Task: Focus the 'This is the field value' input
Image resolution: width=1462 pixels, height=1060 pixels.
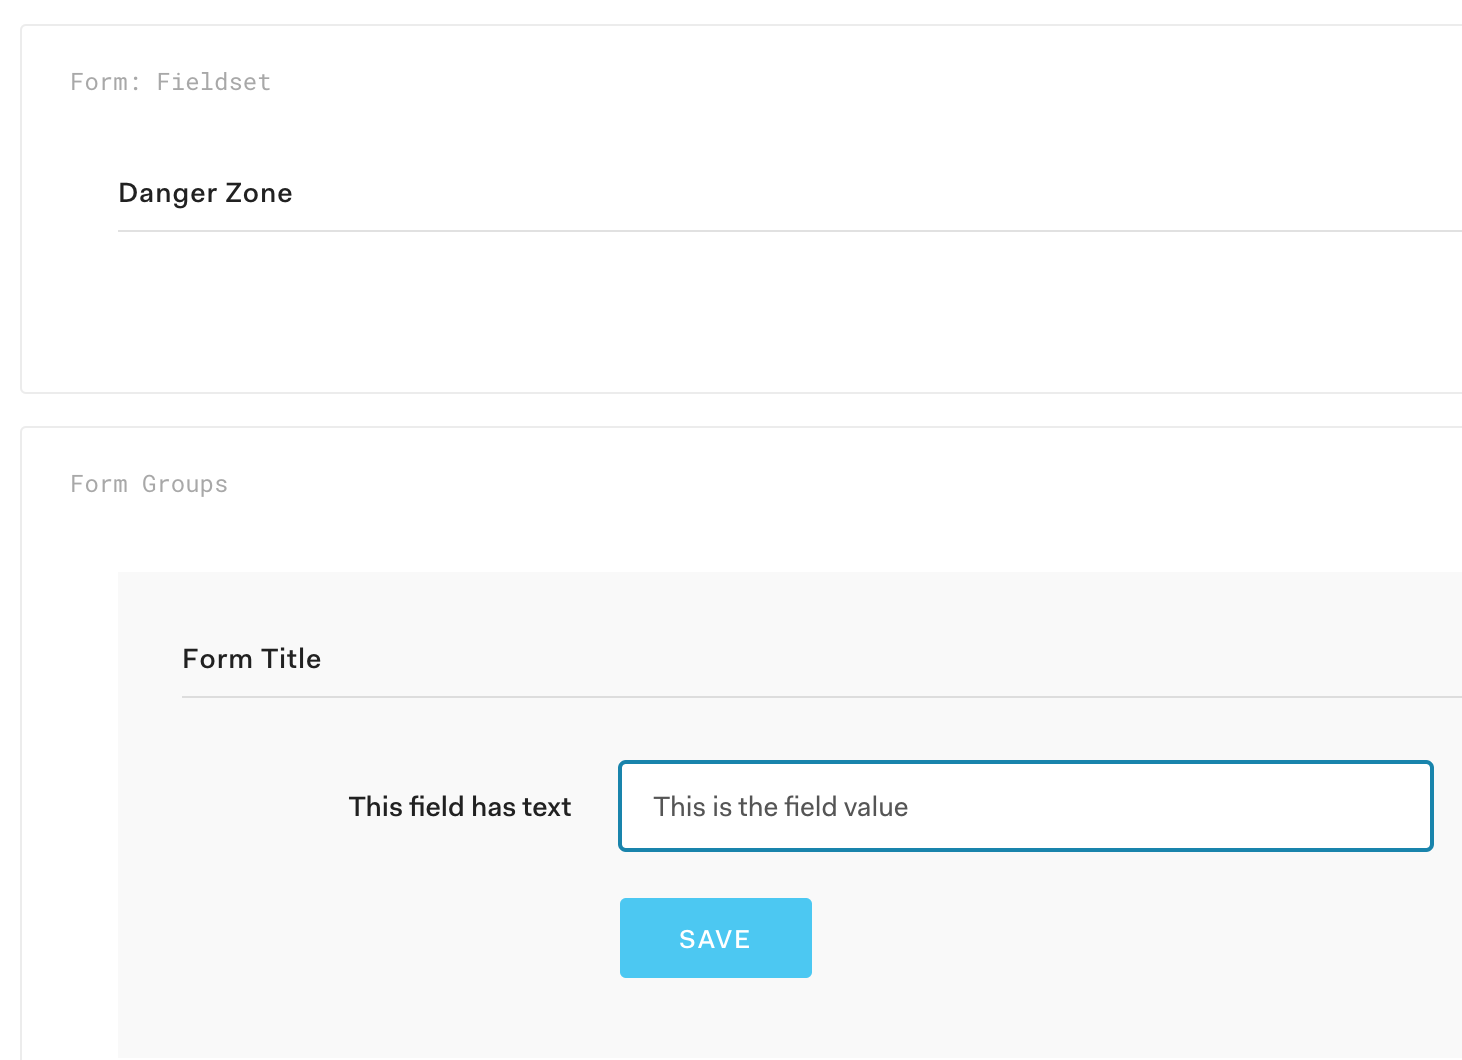Action: point(1025,806)
